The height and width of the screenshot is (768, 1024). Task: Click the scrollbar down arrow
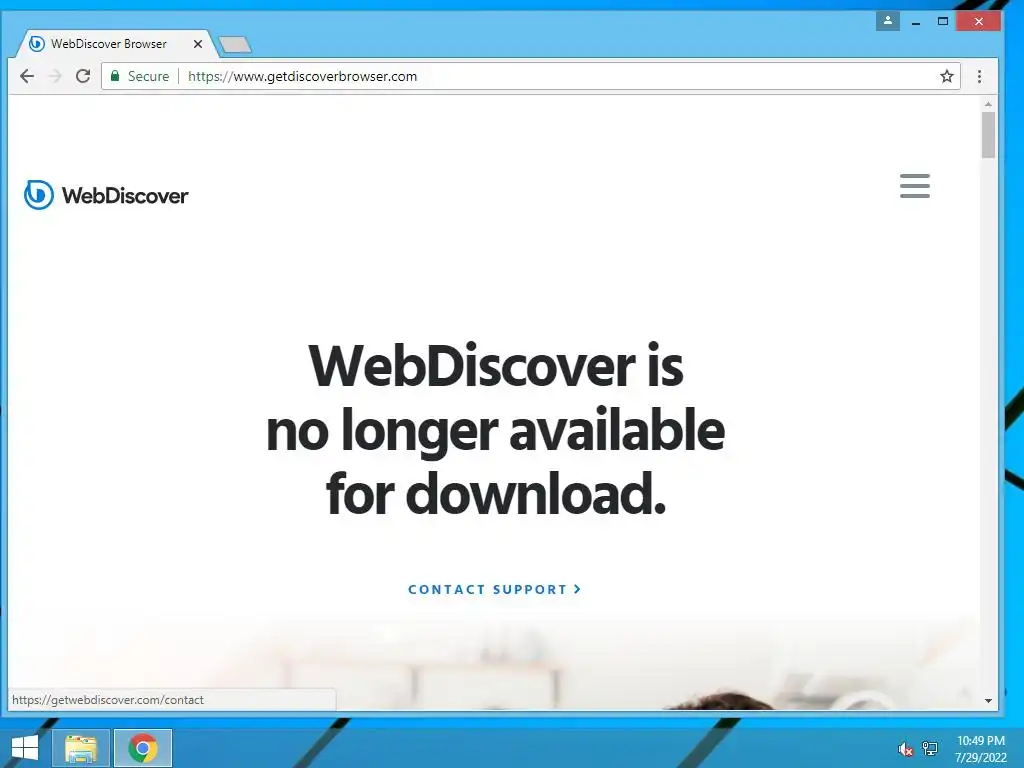tap(988, 701)
